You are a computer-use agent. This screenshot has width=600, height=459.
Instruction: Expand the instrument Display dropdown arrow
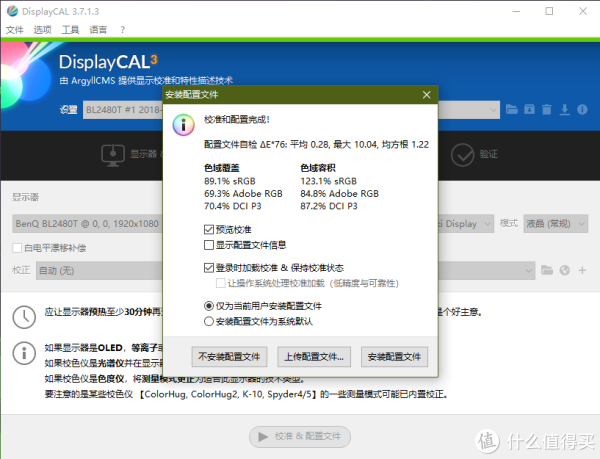coord(487,224)
